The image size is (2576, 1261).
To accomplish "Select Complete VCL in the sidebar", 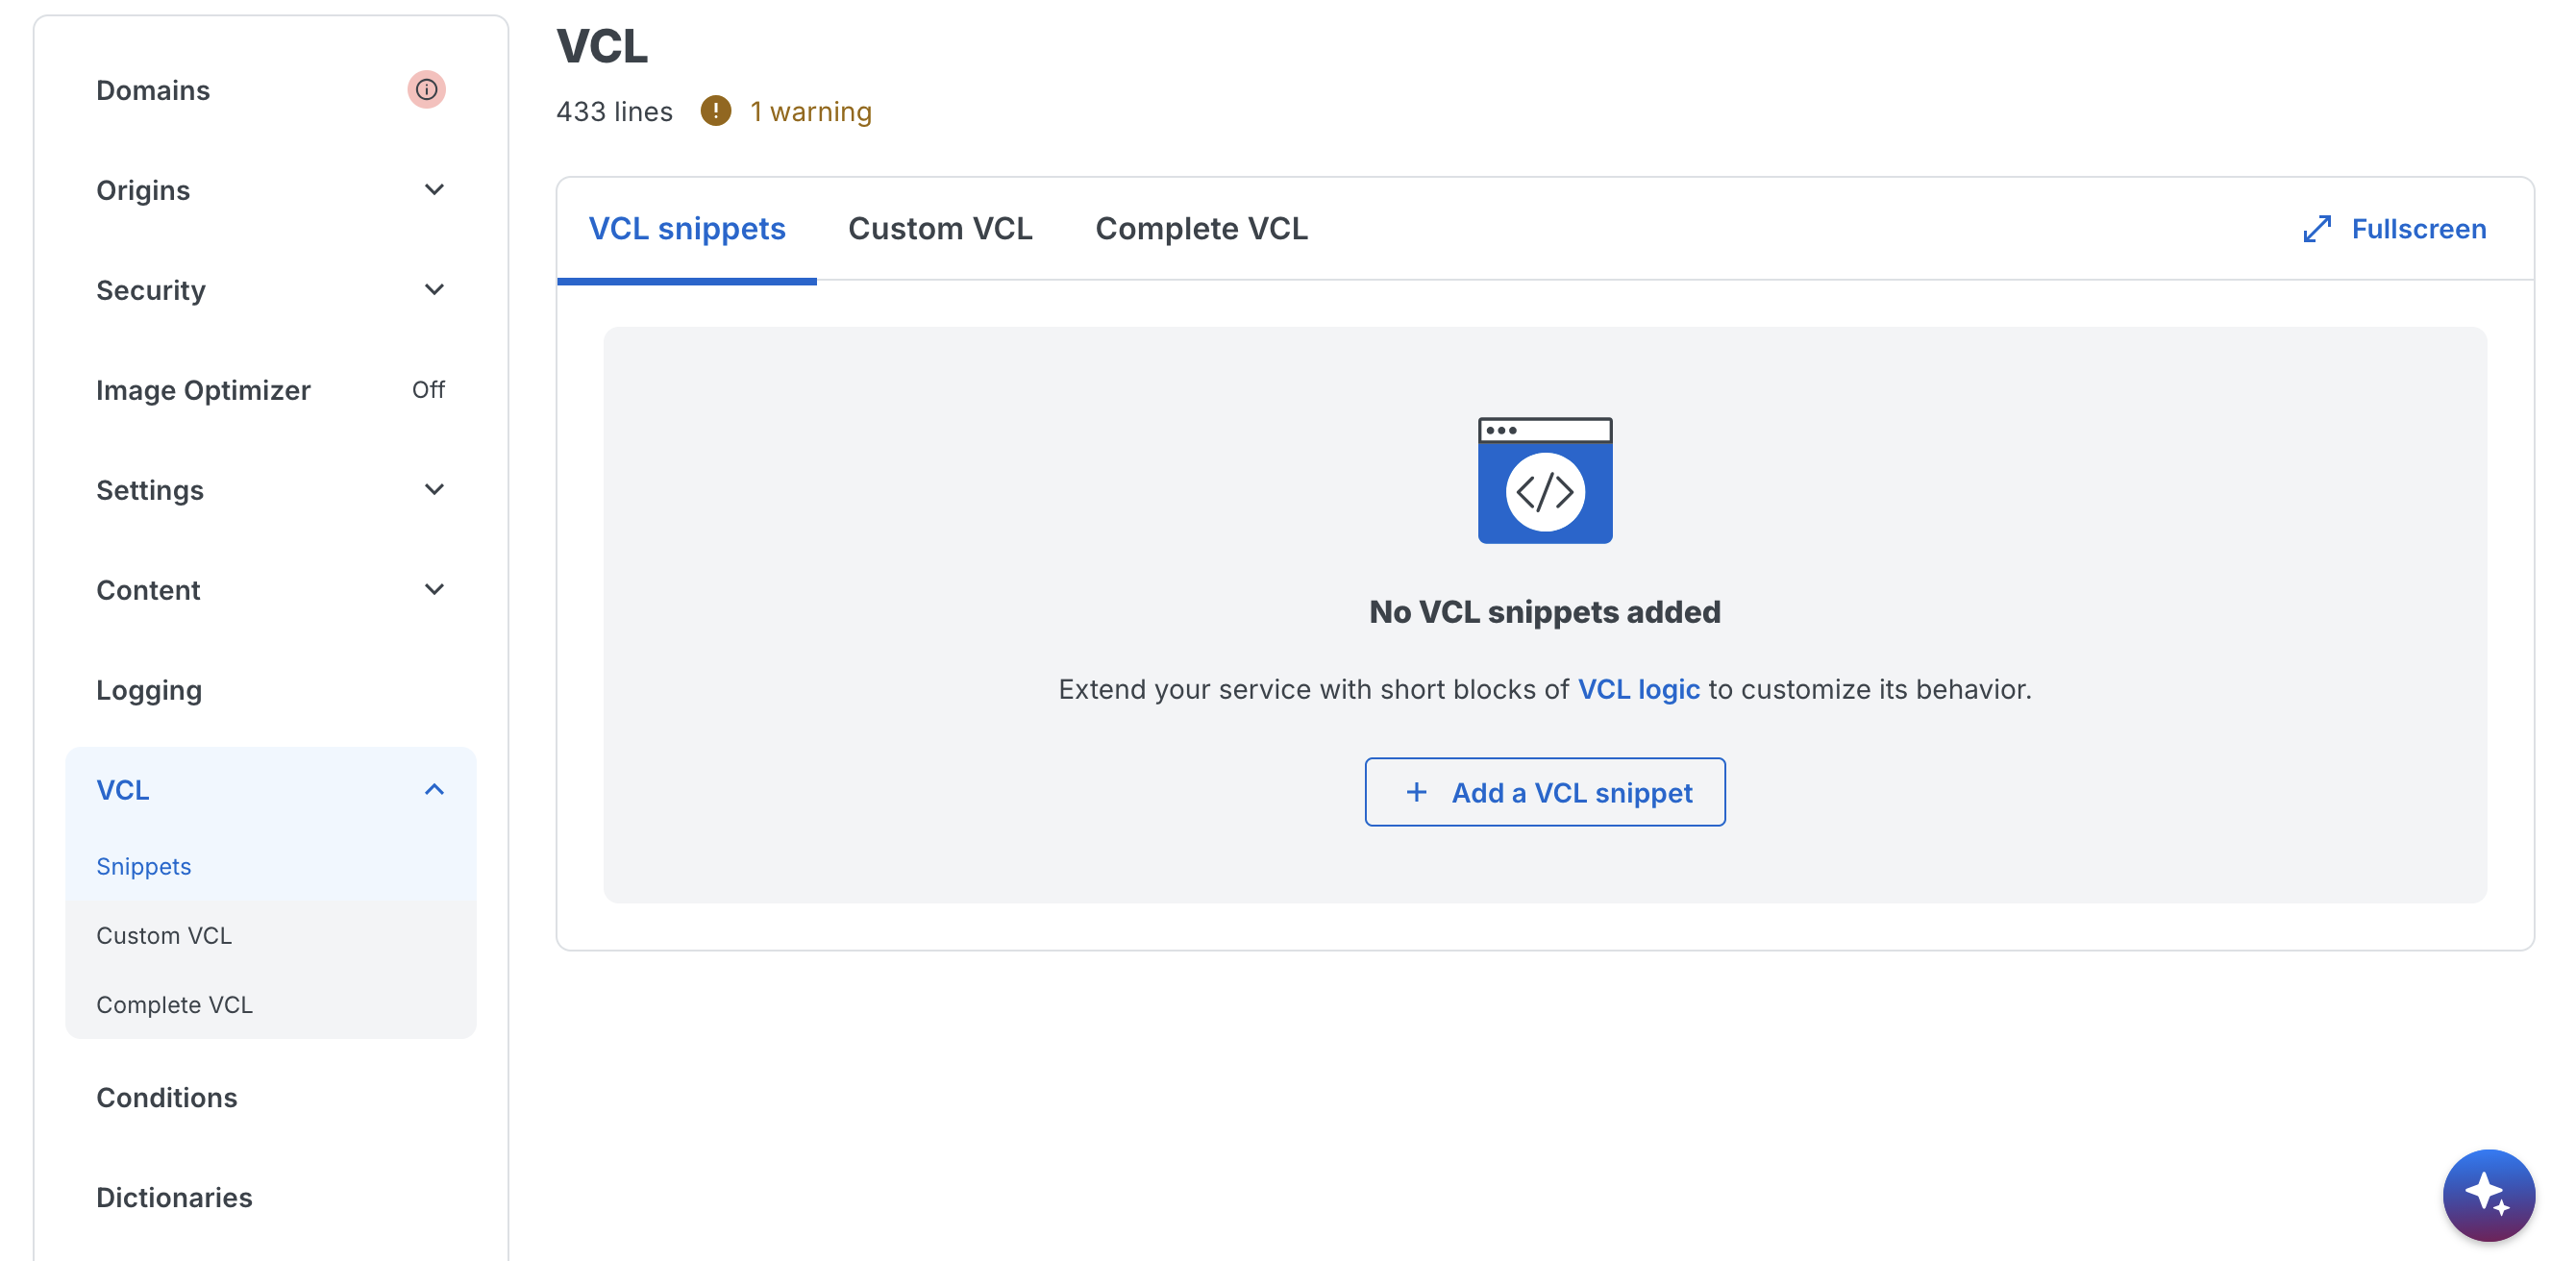I will coord(174,1004).
